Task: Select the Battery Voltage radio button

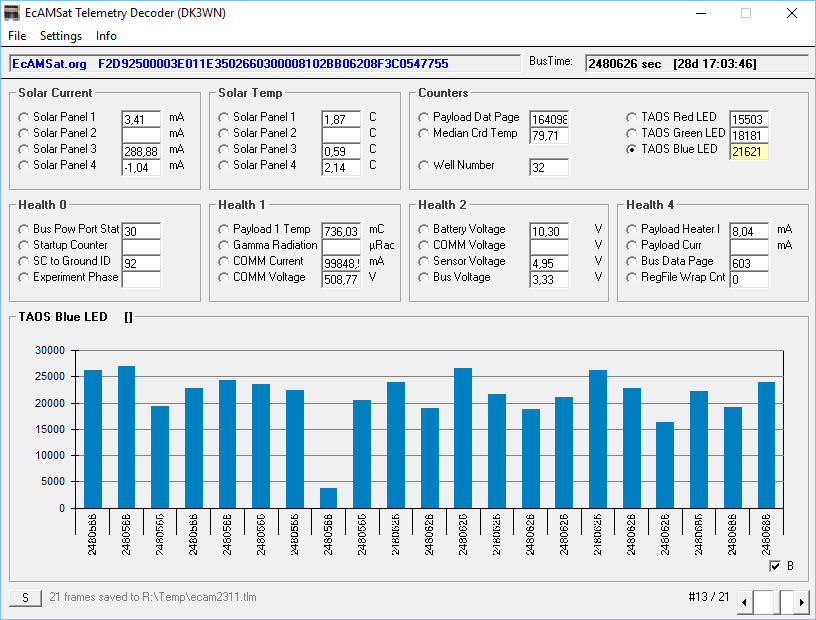Action: coord(424,230)
